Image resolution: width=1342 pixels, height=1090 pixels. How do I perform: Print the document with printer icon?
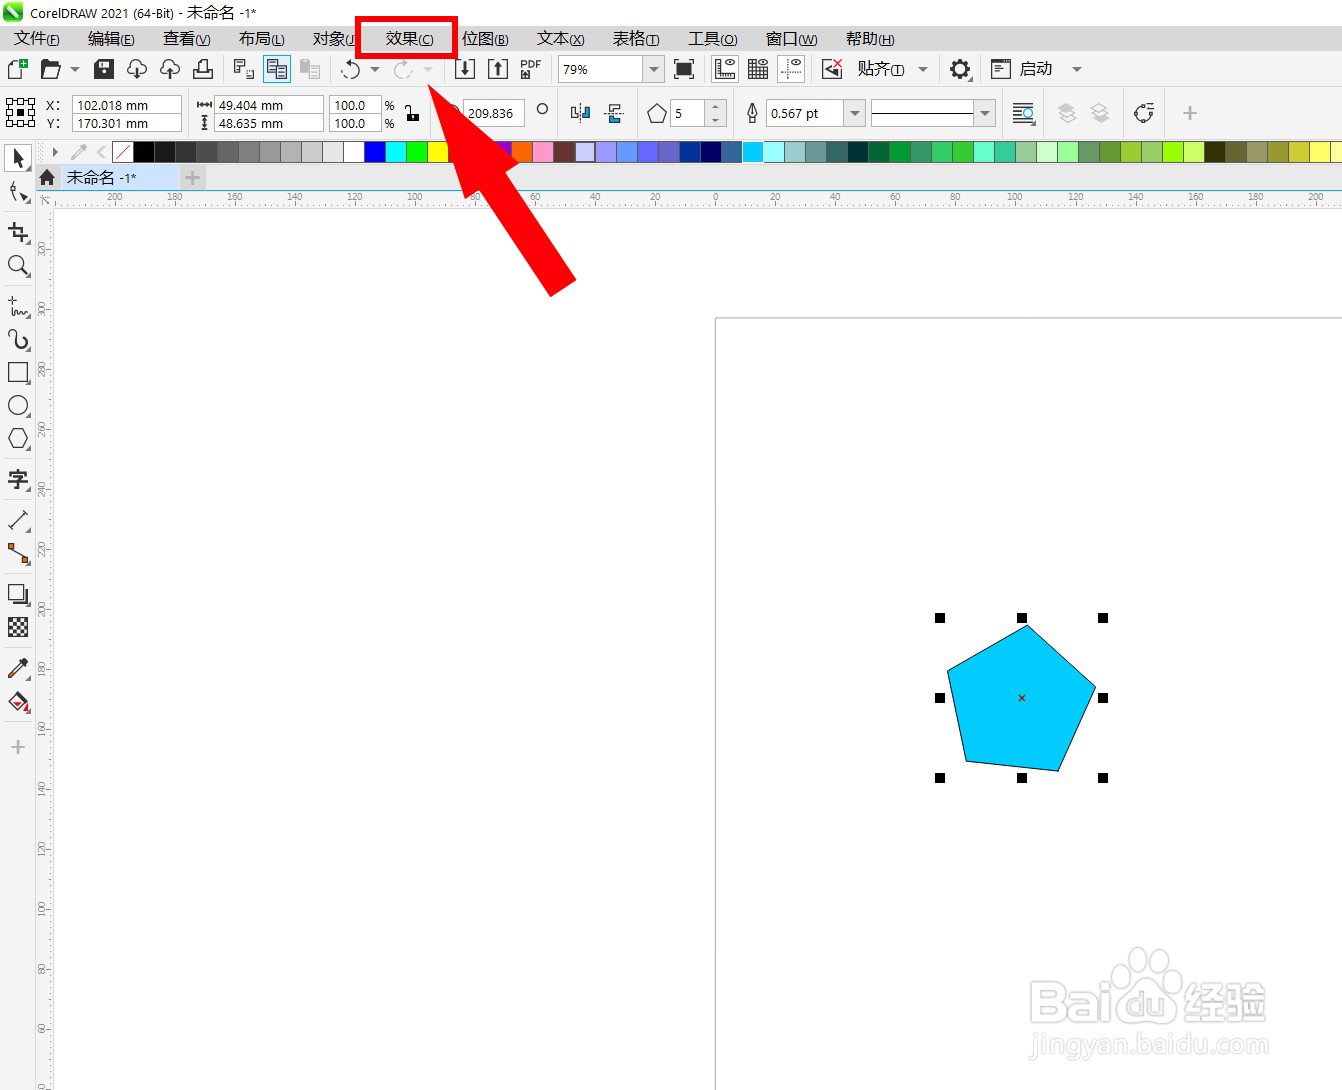[203, 69]
